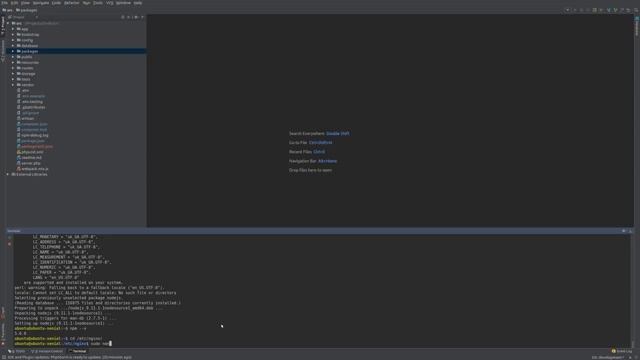Open the File menu
640x360 pixels.
(x=4, y=3)
